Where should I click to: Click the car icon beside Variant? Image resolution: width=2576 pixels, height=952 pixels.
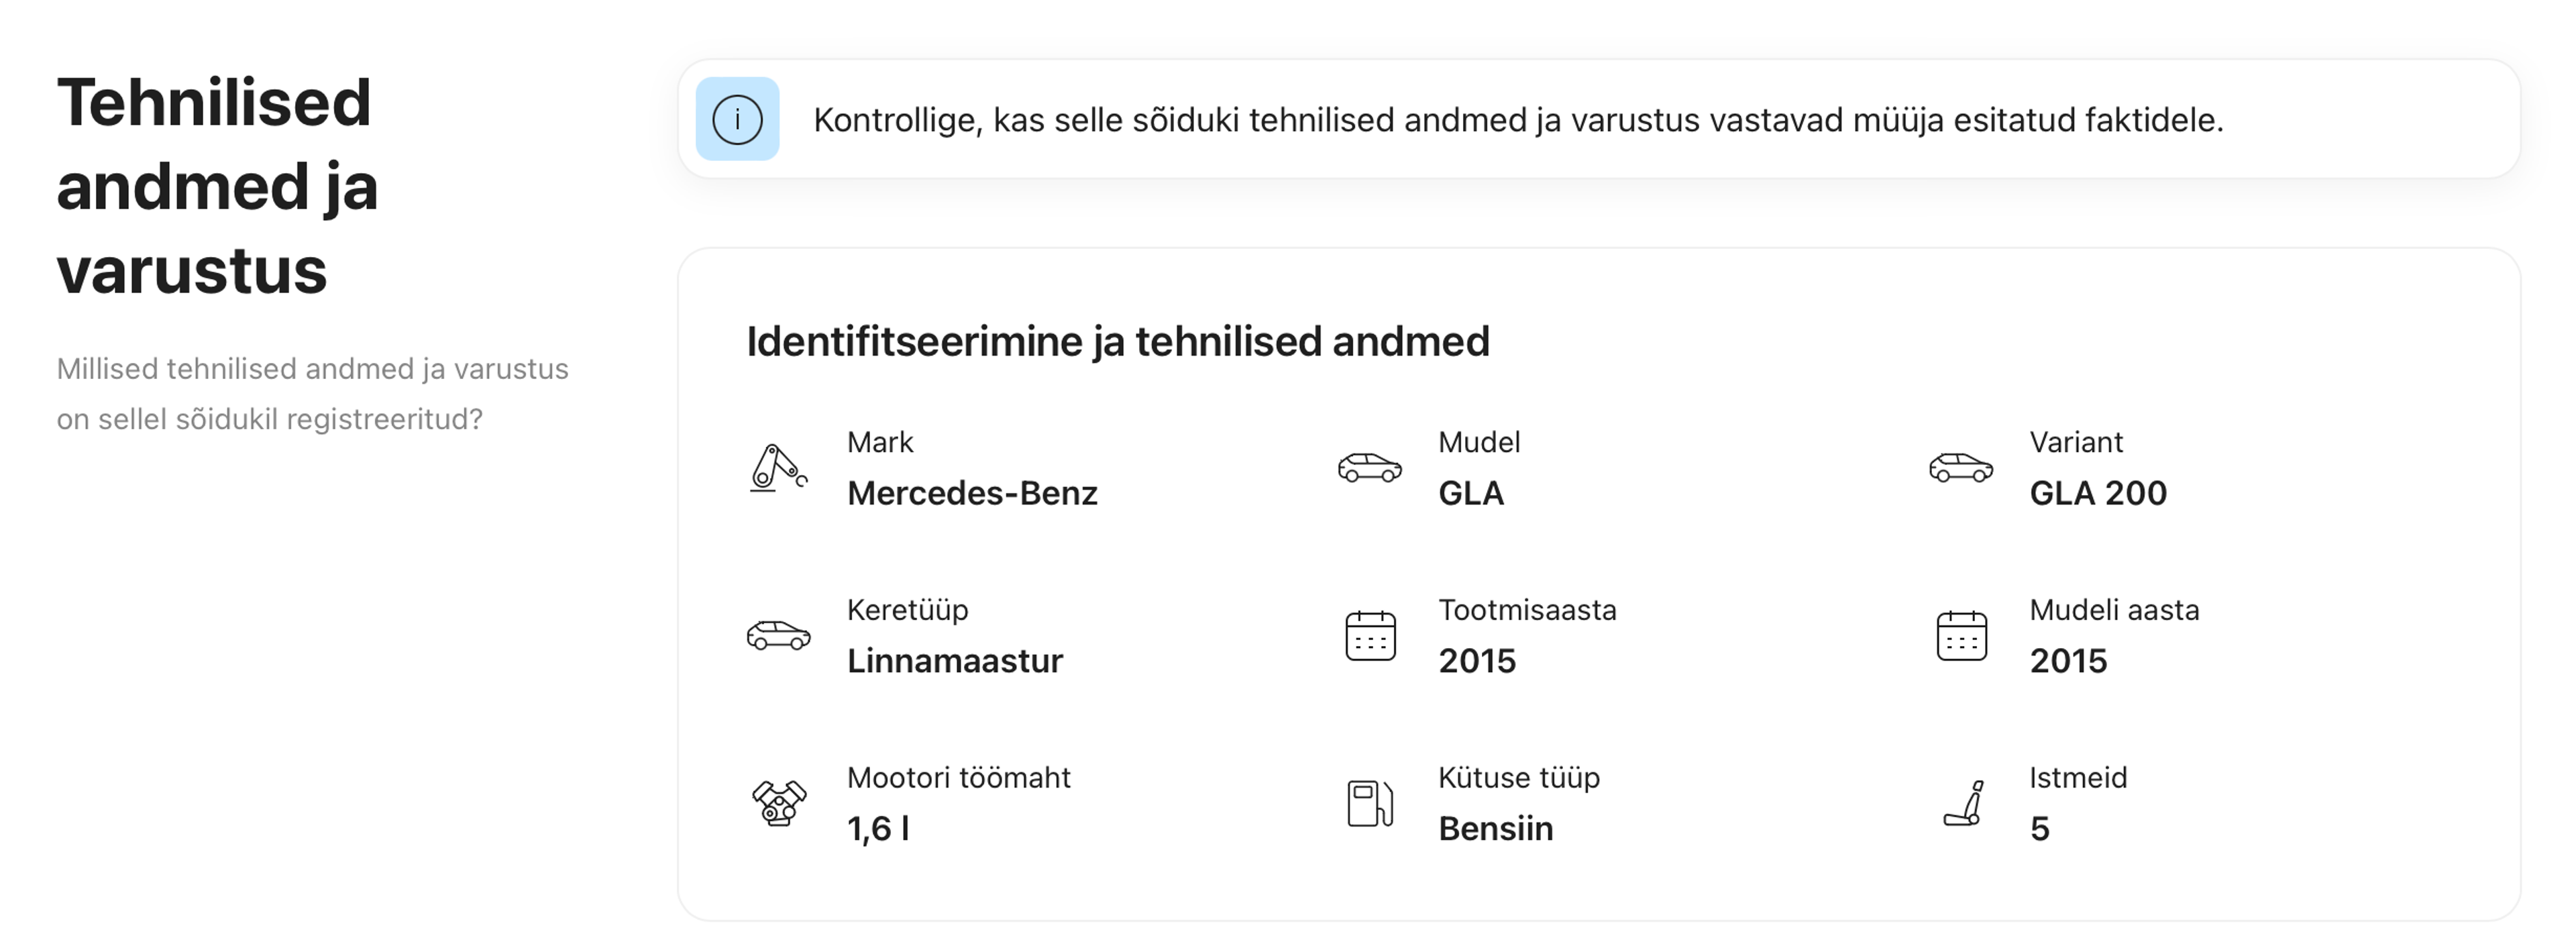1960,467
